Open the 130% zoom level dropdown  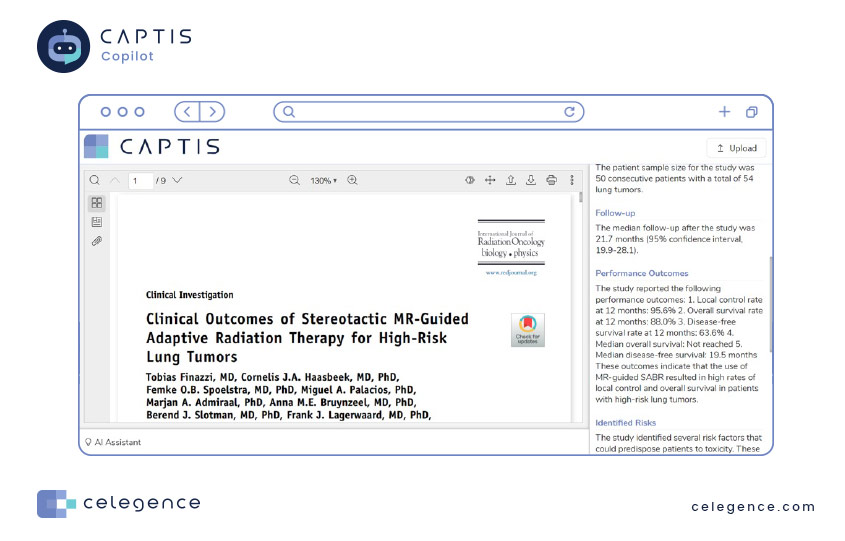(323, 181)
